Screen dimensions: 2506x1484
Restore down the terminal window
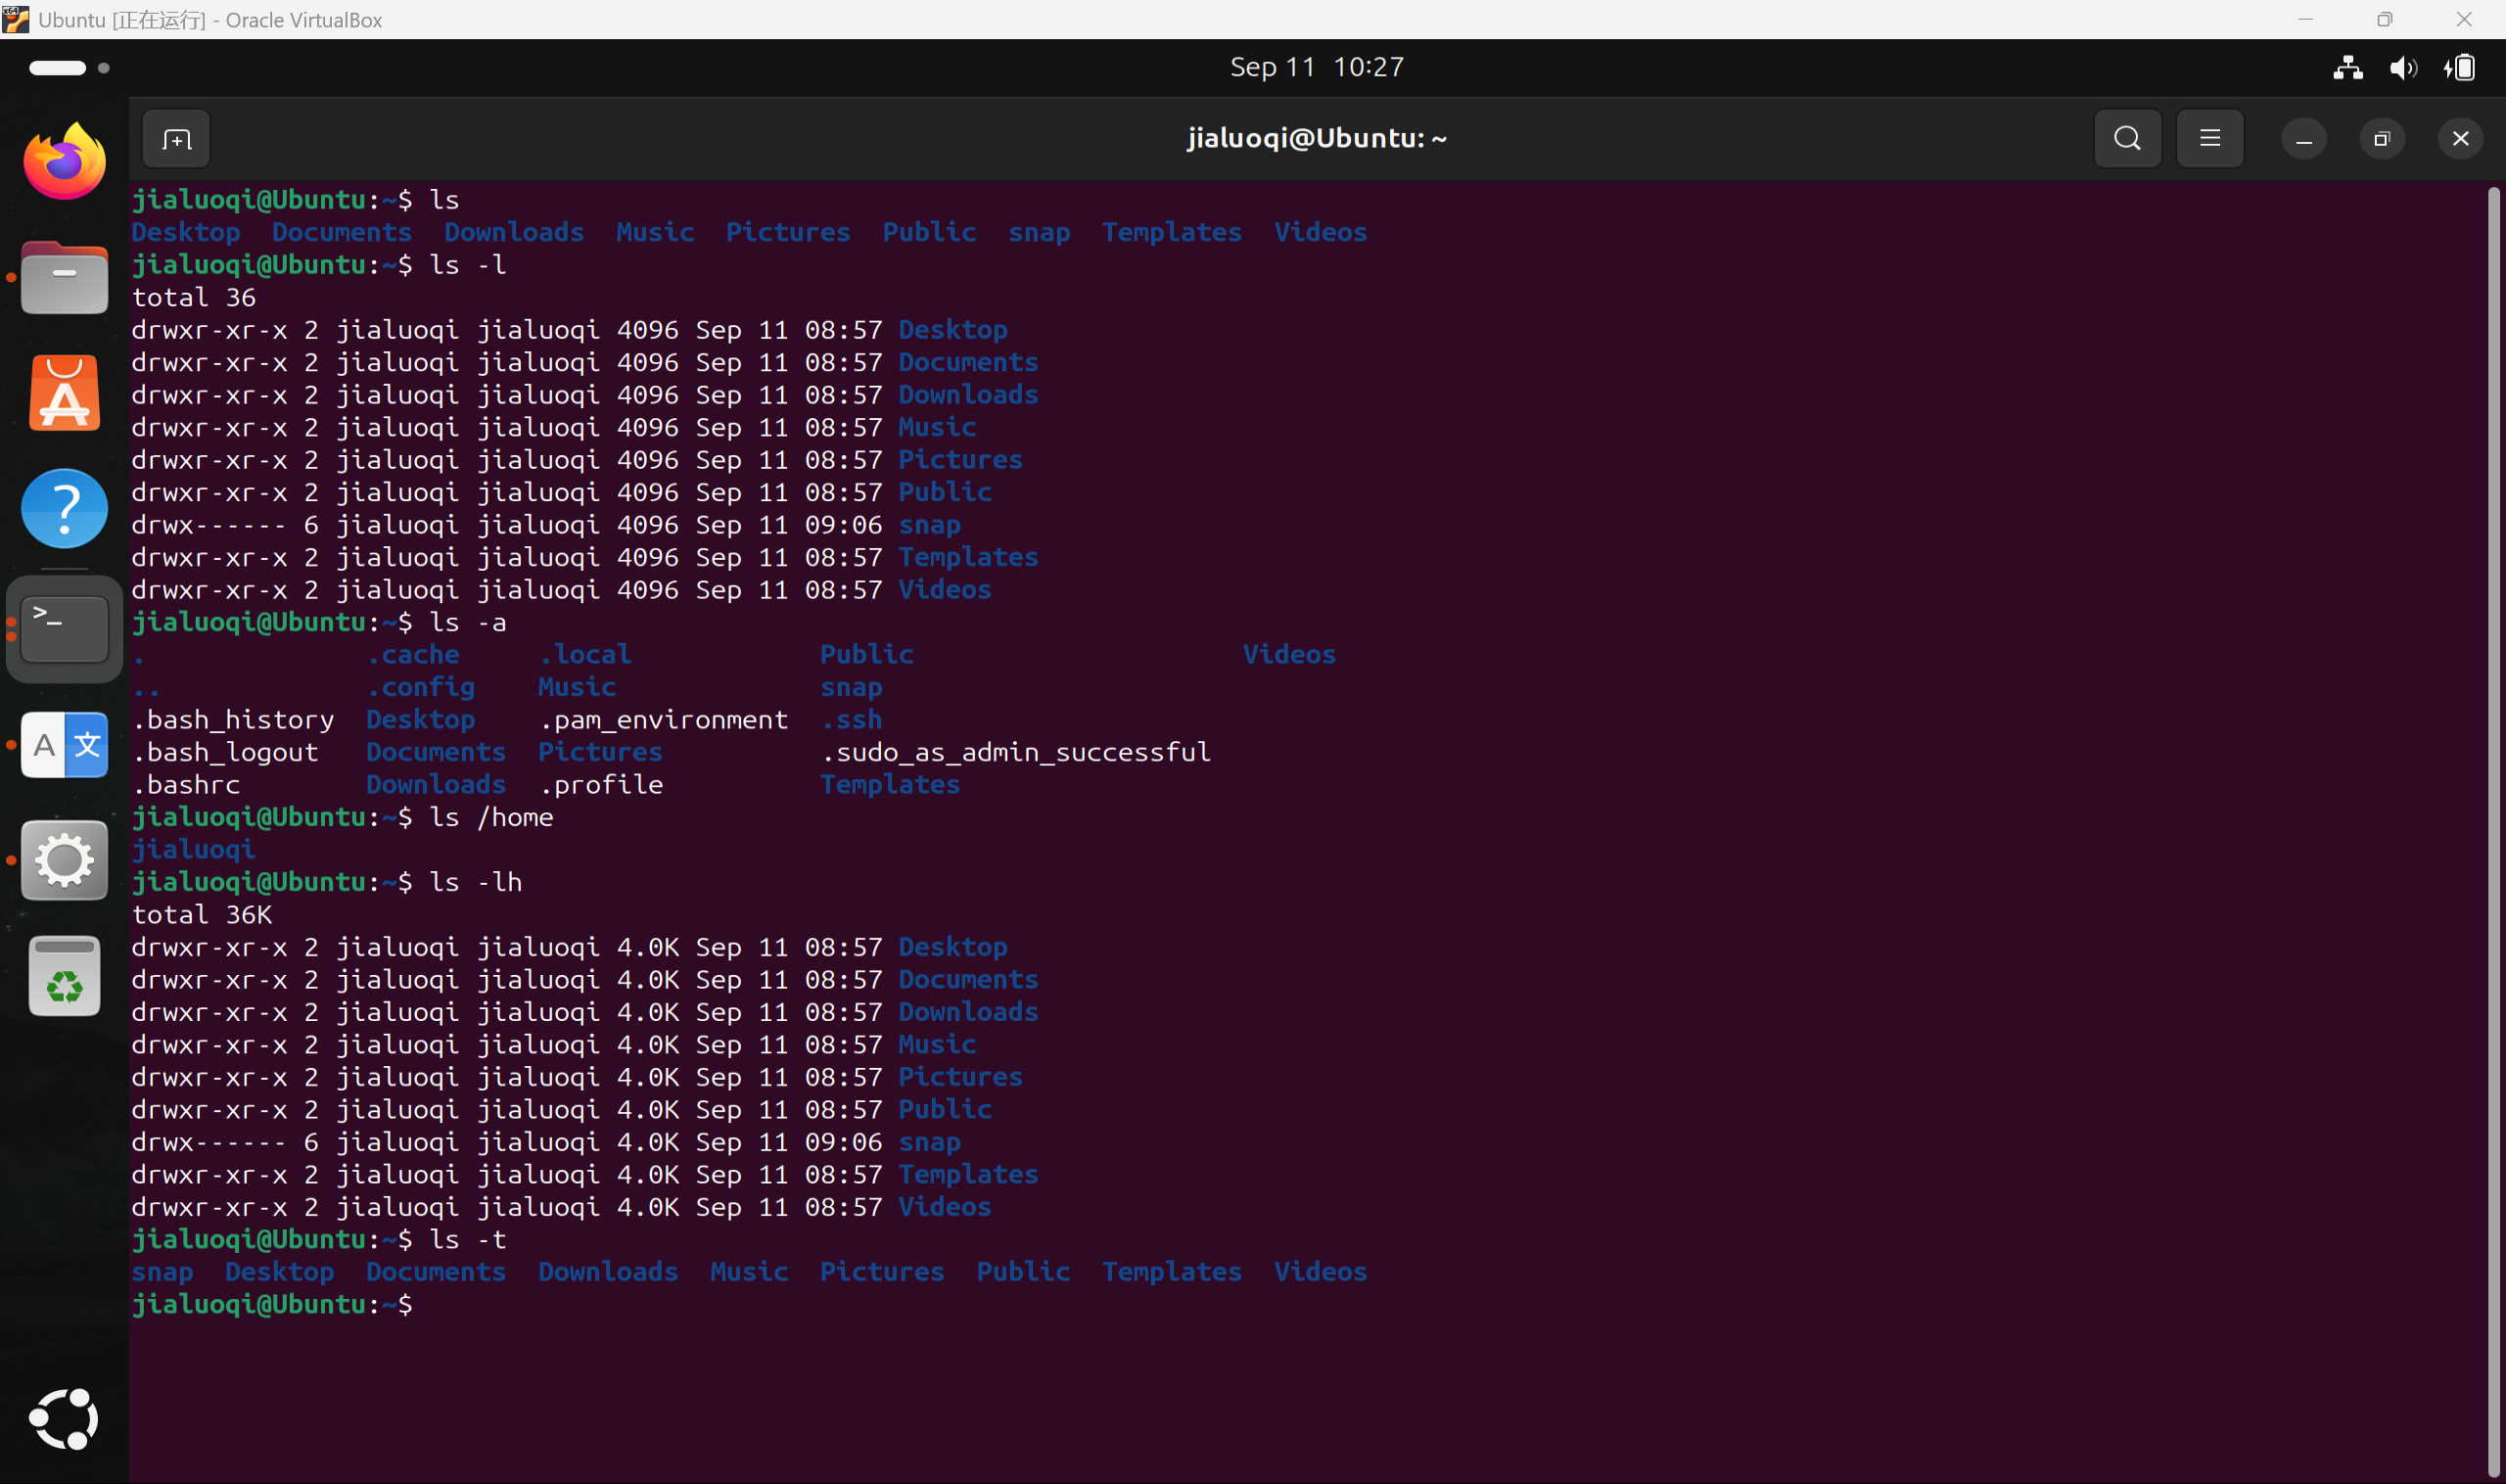(x=2381, y=139)
